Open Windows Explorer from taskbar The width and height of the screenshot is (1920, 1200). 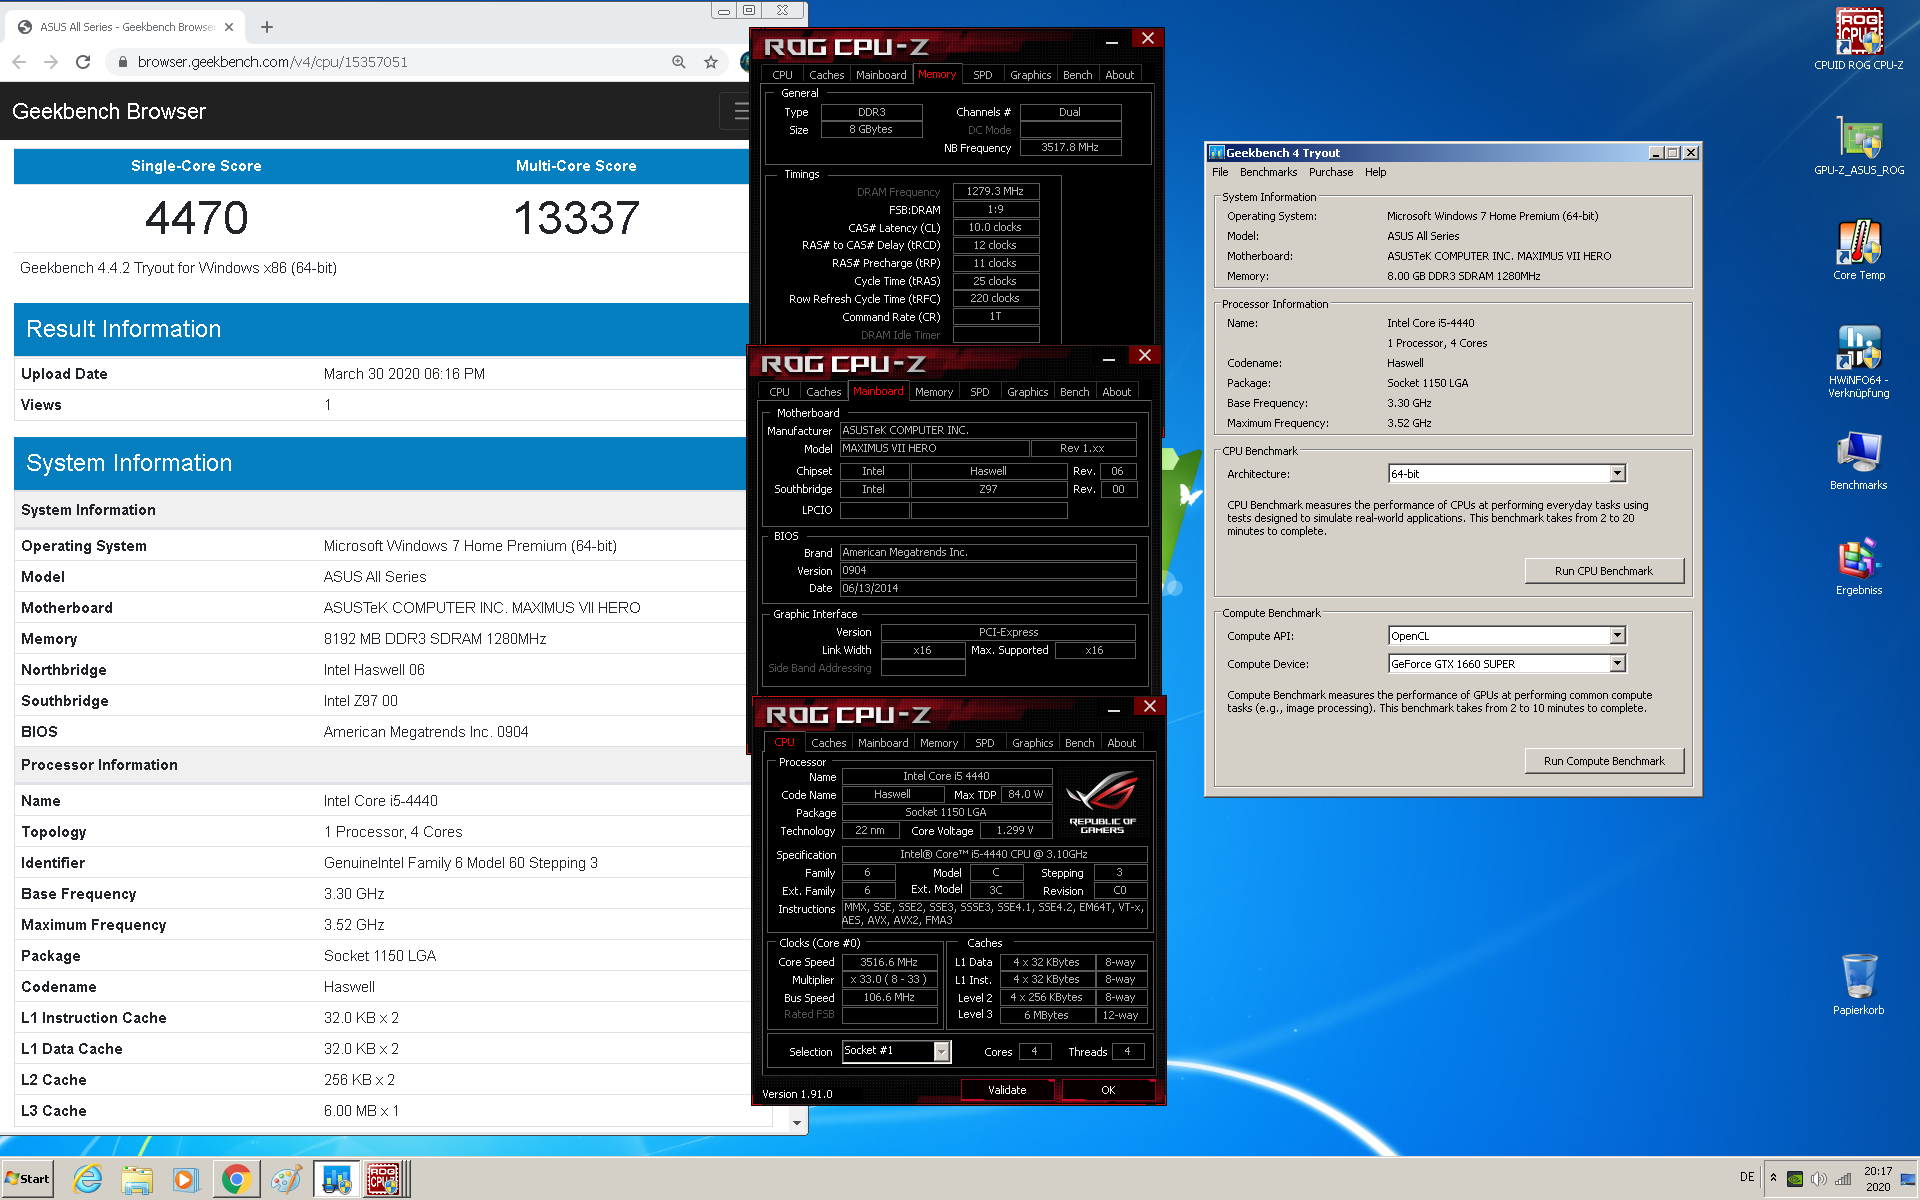click(137, 1180)
